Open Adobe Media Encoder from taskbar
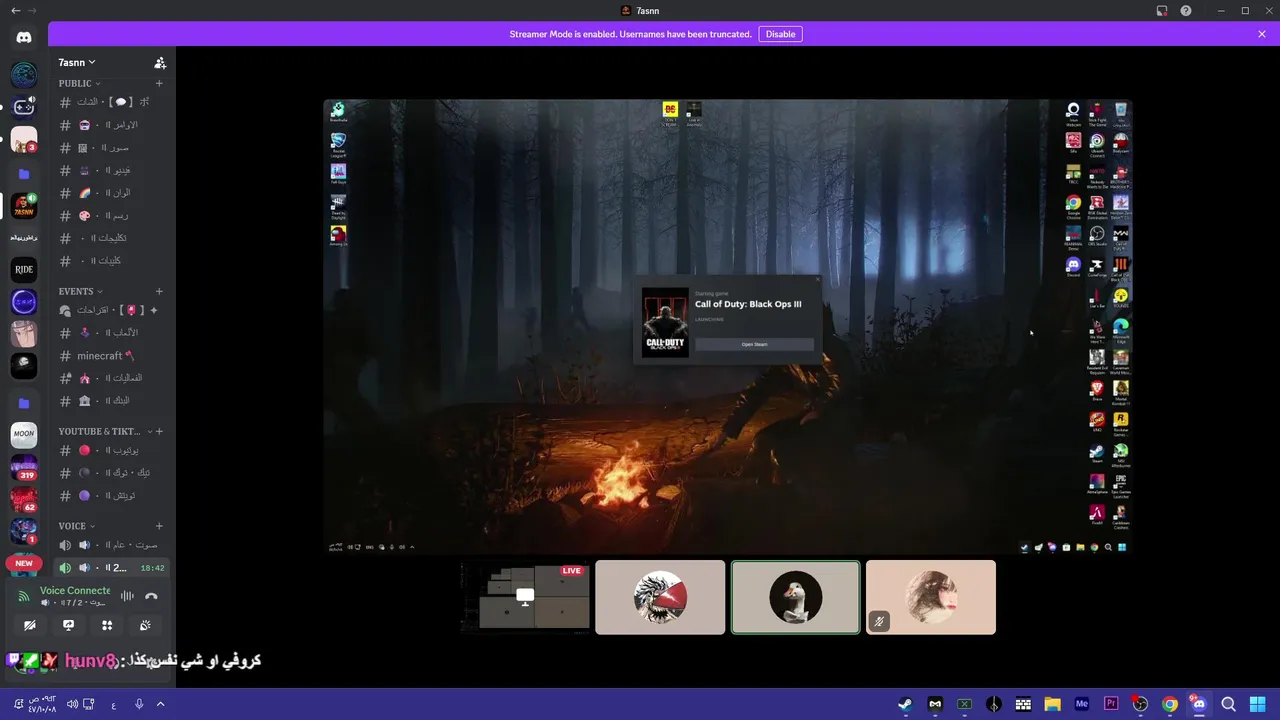The height and width of the screenshot is (720, 1280). [1081, 704]
